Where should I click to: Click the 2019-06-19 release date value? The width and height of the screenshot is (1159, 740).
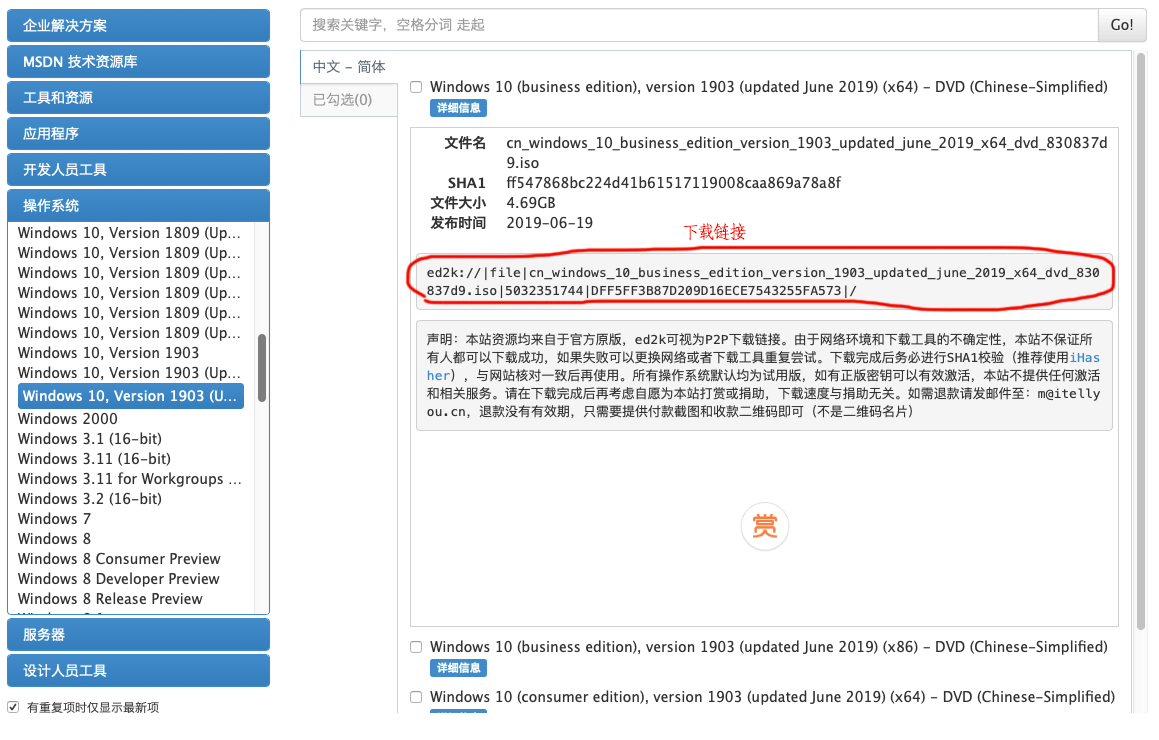(x=549, y=223)
